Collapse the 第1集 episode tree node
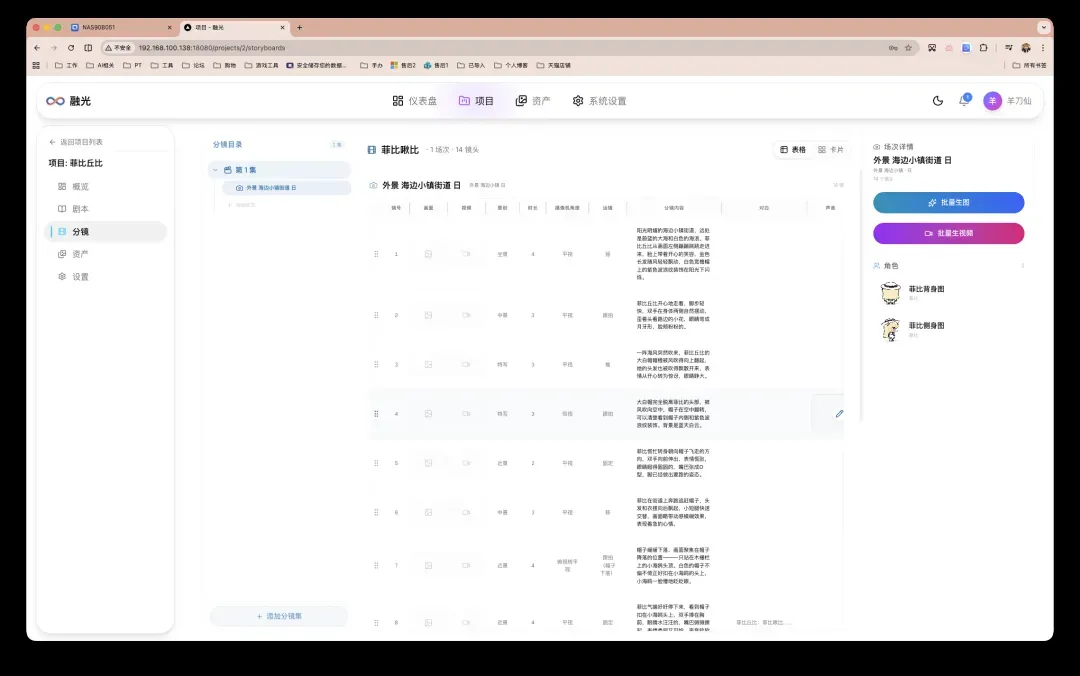The image size is (1080, 676). (216, 170)
